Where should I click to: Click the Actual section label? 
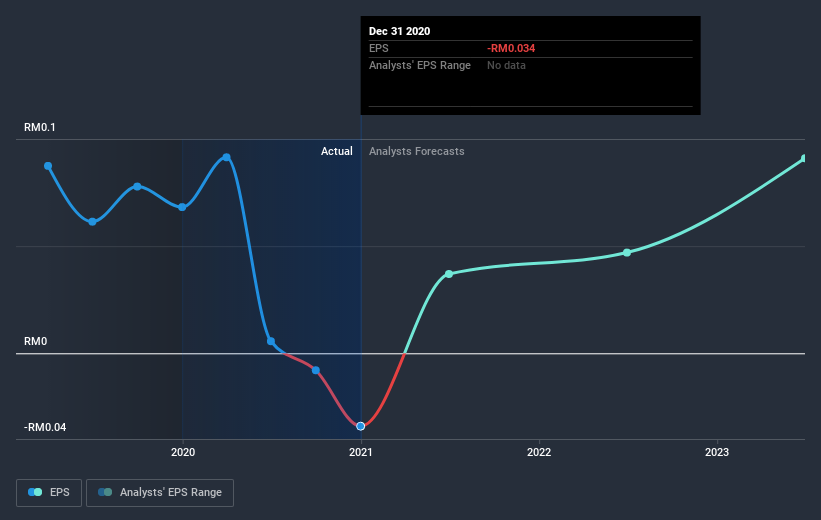(x=337, y=151)
